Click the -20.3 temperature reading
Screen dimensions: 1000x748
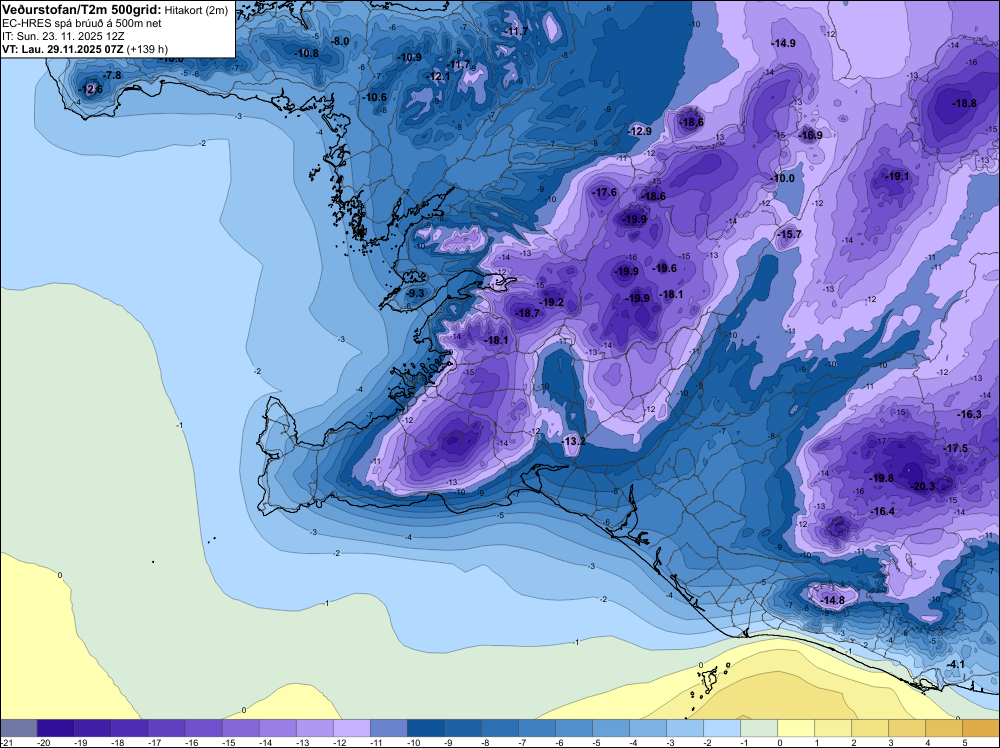click(923, 487)
